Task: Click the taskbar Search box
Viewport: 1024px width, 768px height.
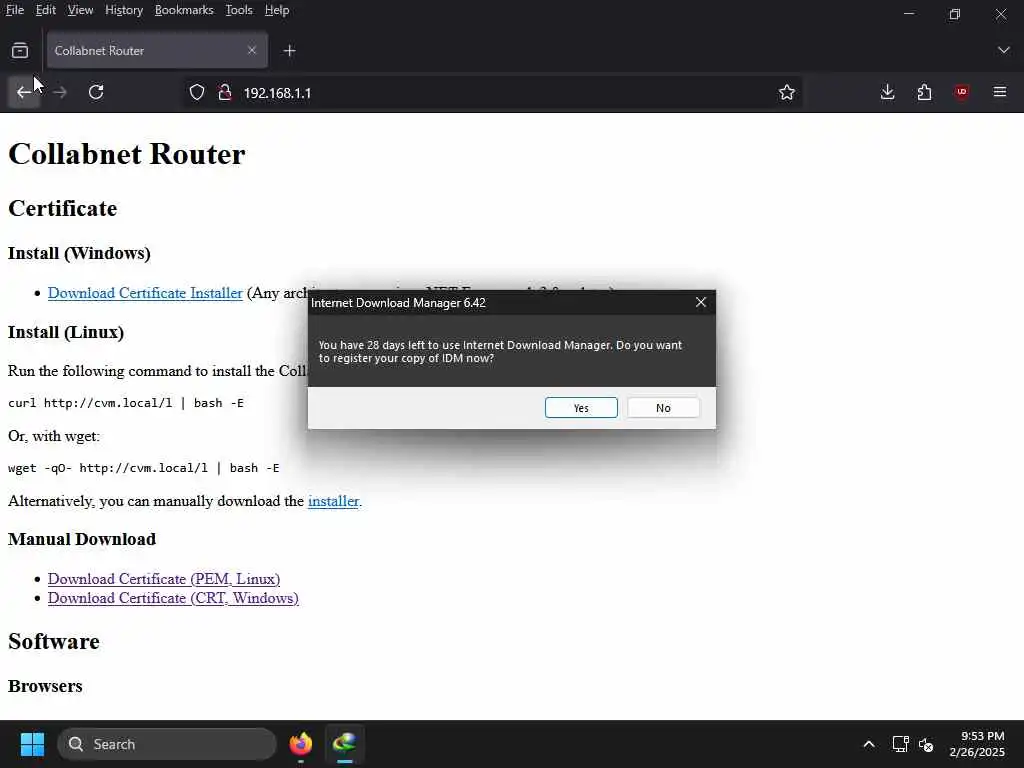Action: [167, 744]
